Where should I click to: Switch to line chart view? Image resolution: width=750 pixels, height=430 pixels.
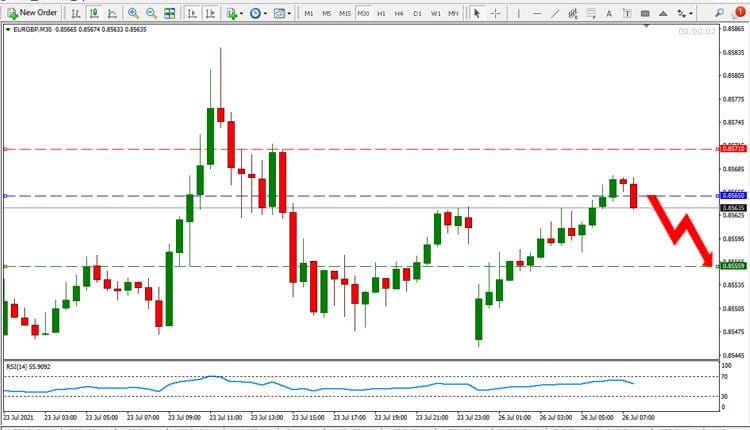point(112,13)
